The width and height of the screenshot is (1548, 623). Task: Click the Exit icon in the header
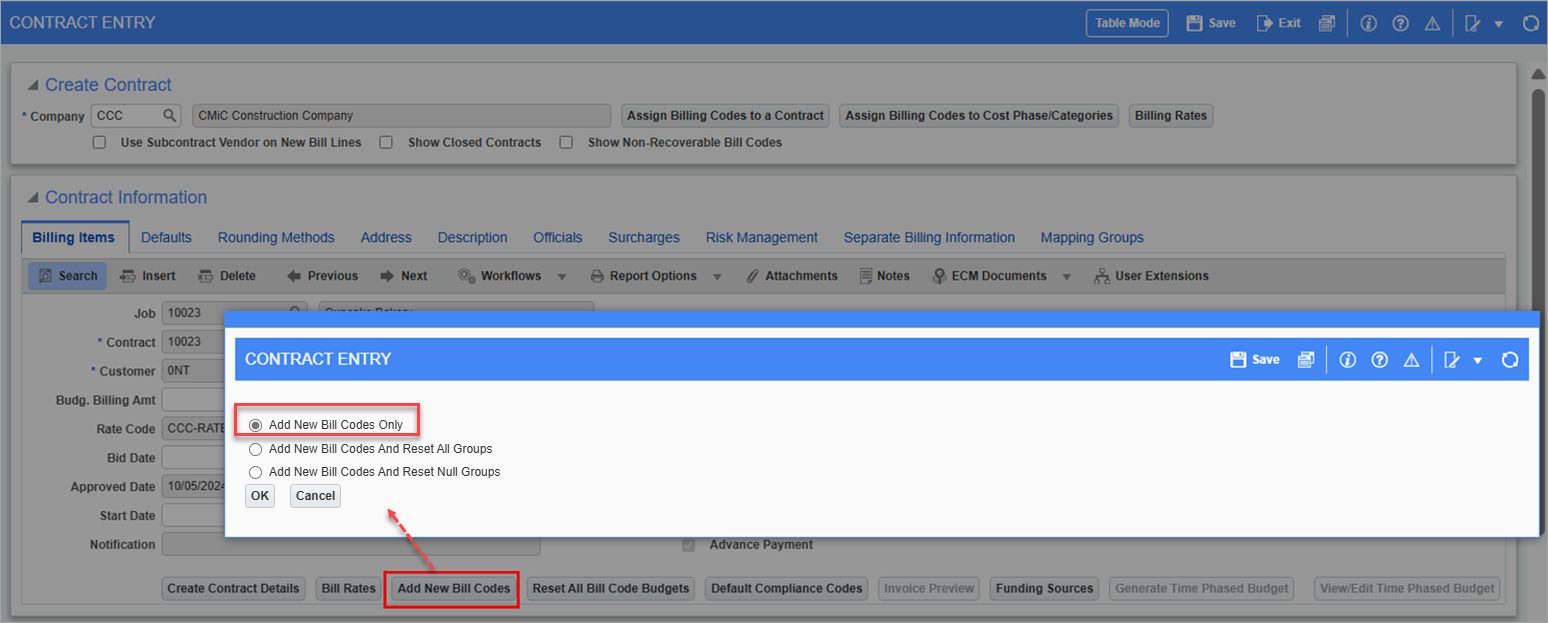pyautogui.click(x=1264, y=23)
